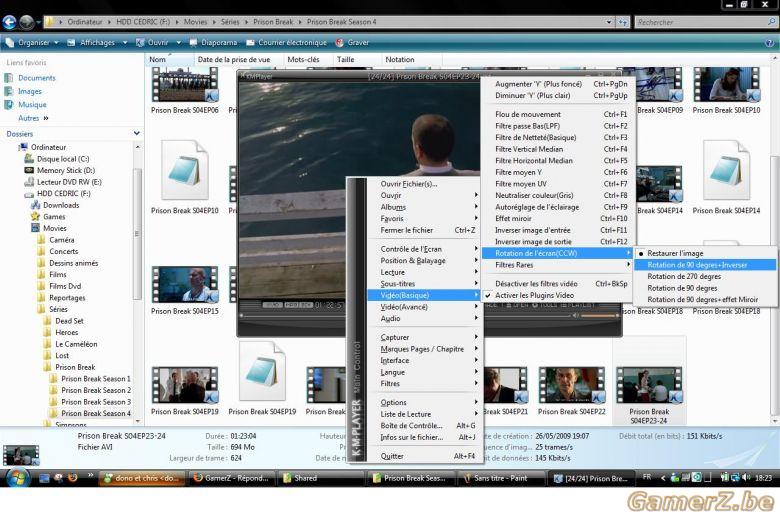
Task: Select Ordinateur in the folder tree
Action: (x=48, y=147)
